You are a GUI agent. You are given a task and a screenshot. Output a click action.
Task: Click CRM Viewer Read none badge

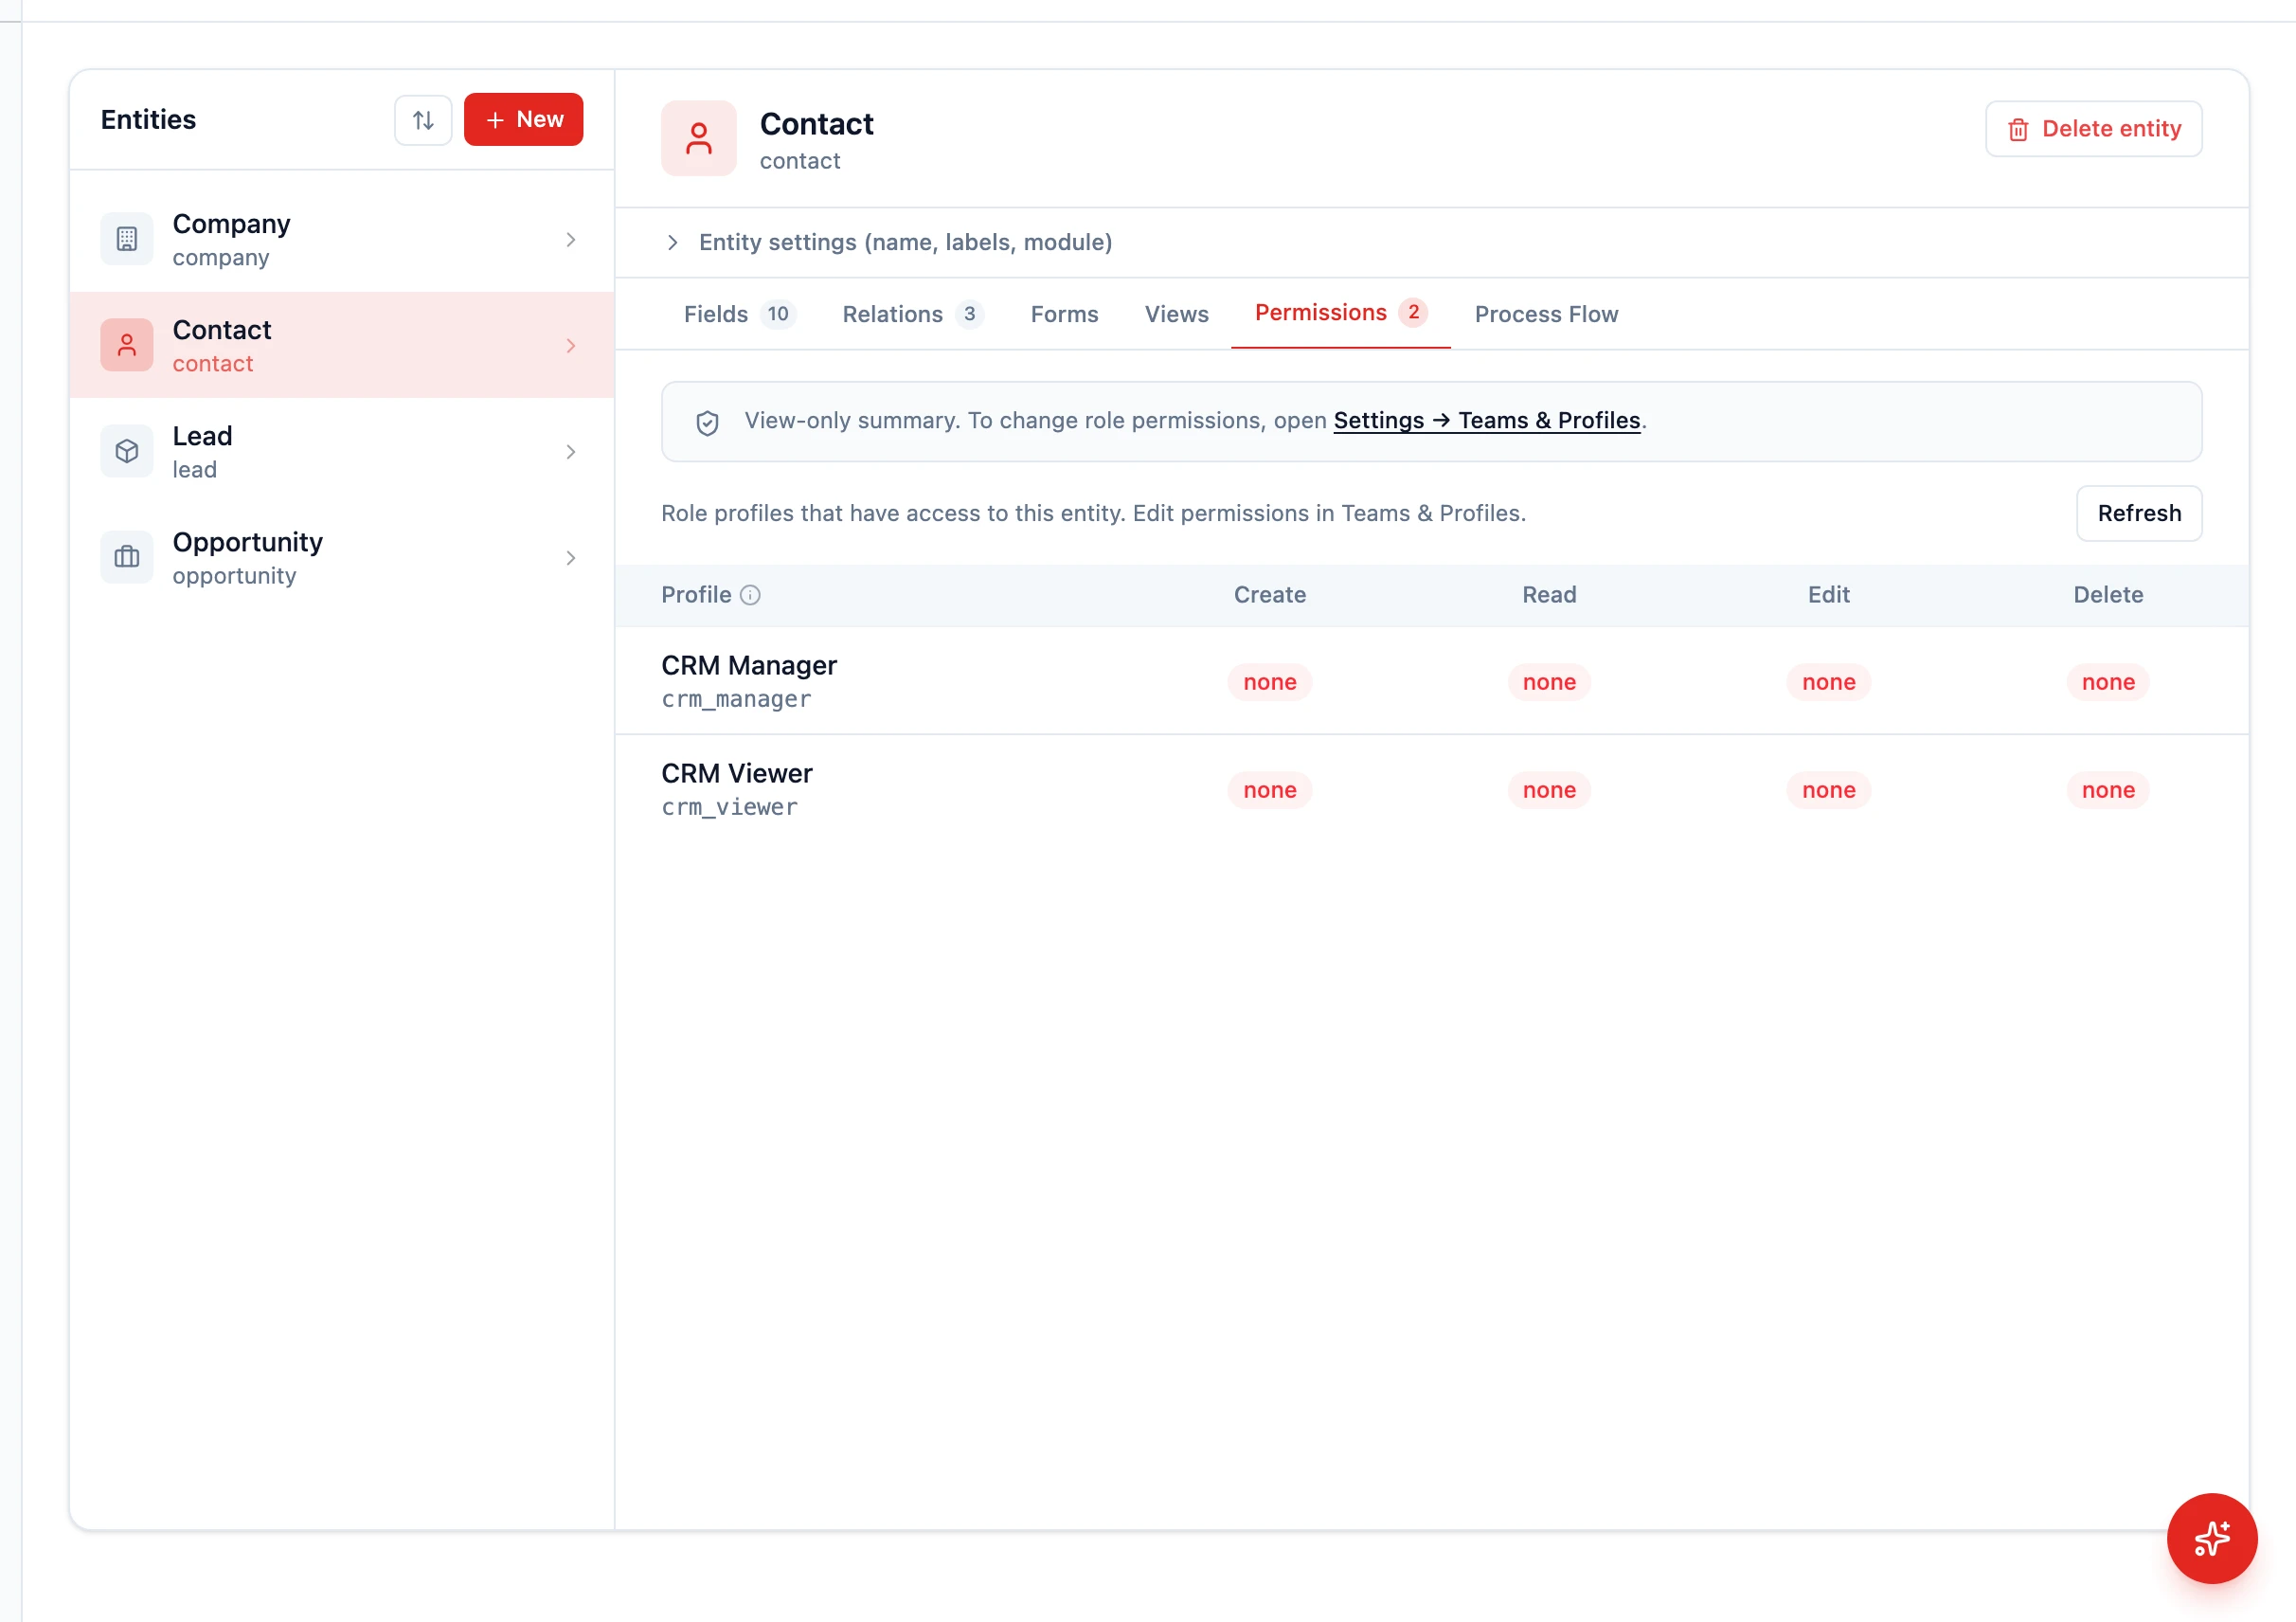tap(1549, 790)
